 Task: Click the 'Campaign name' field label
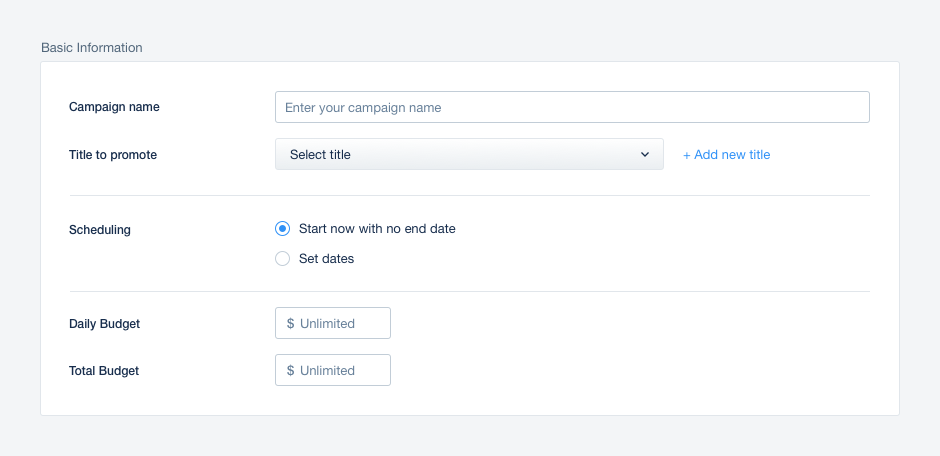114,107
